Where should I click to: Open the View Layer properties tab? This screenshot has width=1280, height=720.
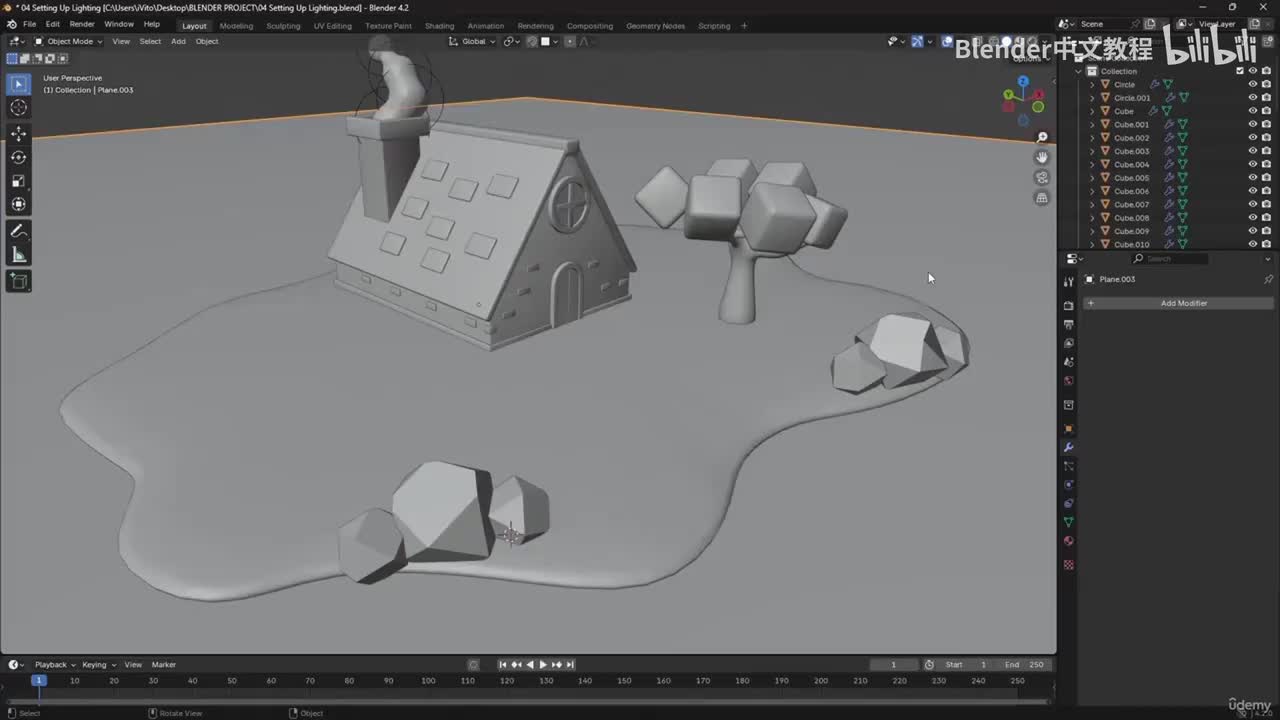pos(1068,343)
